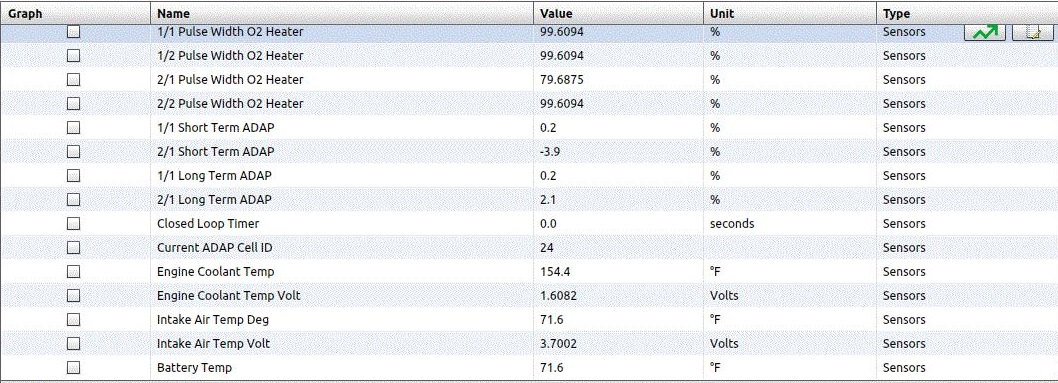Screen dimensions: 1058x383
Task: Toggle graph checkbox for 2/1 Short Term ADAP
Action: (74, 152)
